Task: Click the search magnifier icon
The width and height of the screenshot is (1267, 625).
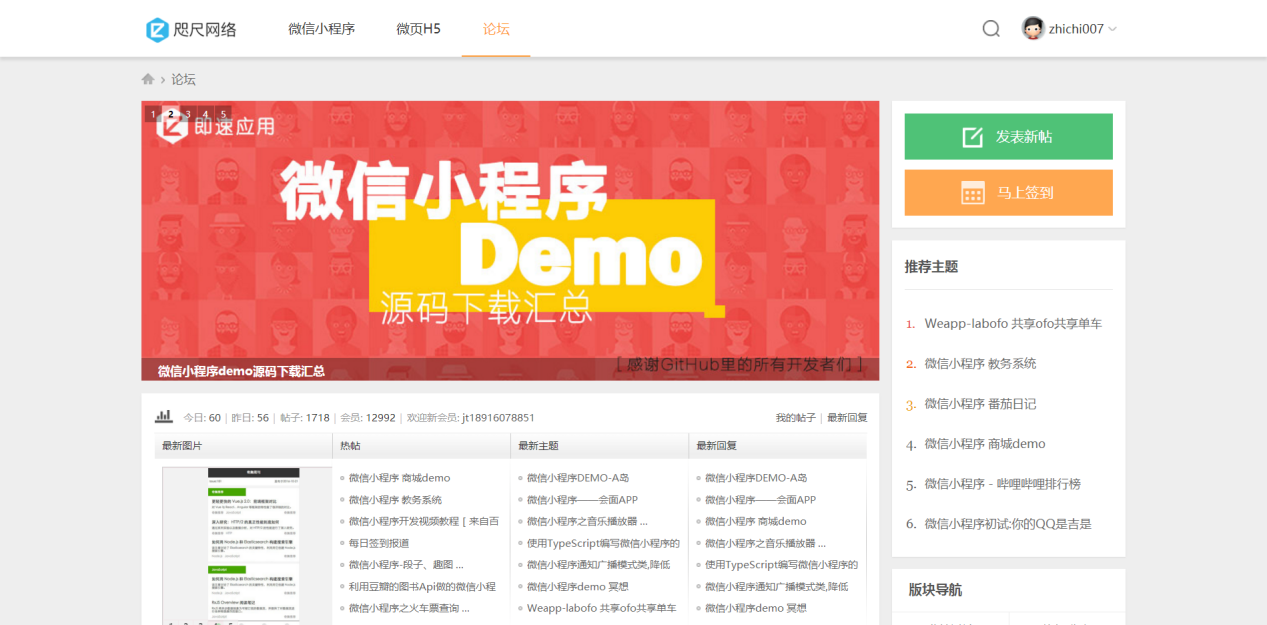Action: pos(991,29)
